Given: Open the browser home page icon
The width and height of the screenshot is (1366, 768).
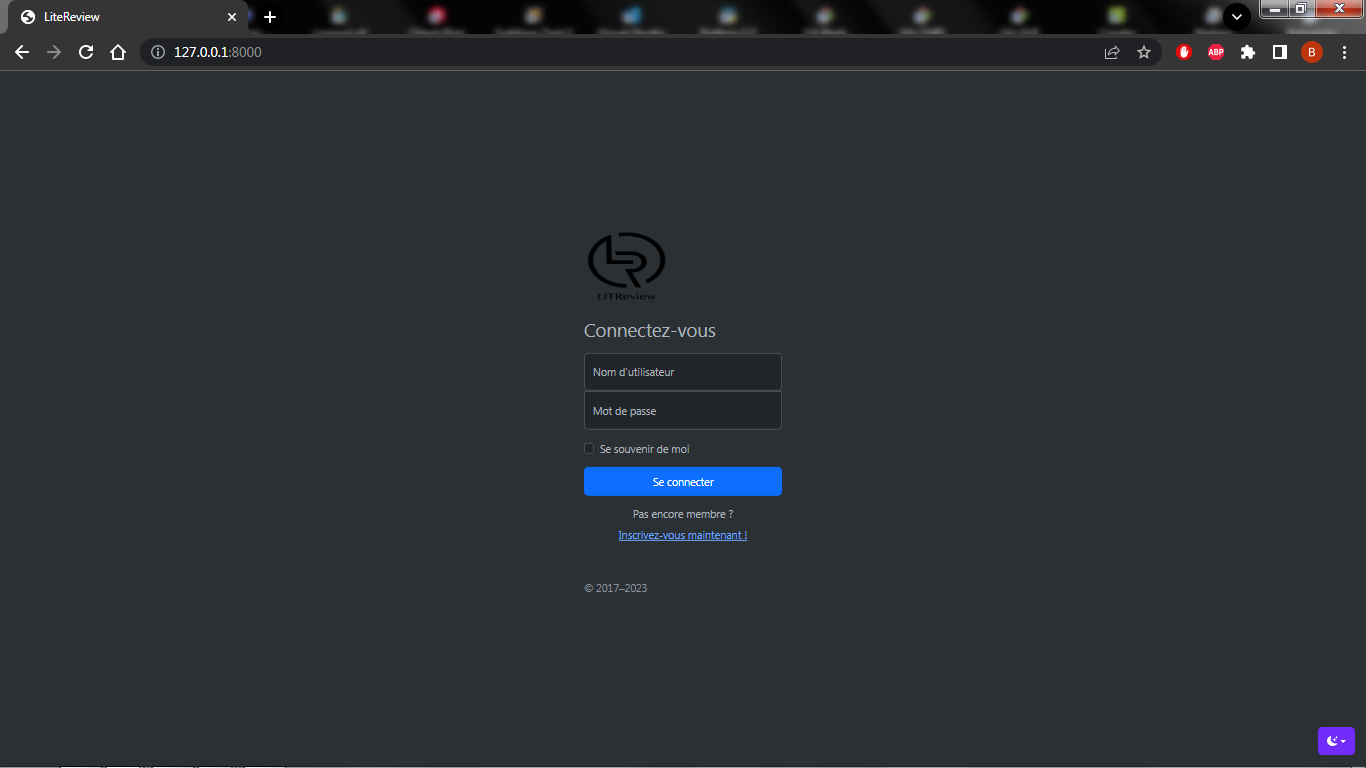Looking at the screenshot, I should point(118,52).
